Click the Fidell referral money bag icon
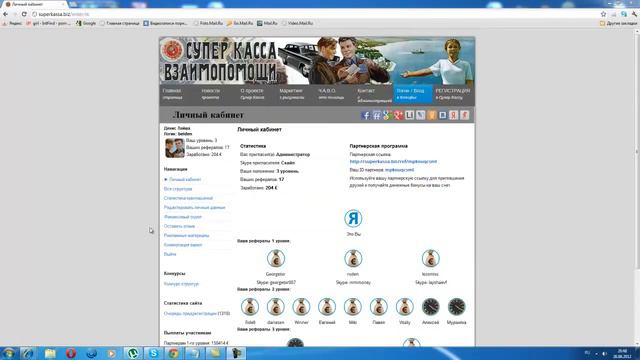The height and width of the screenshot is (360, 640). point(250,307)
